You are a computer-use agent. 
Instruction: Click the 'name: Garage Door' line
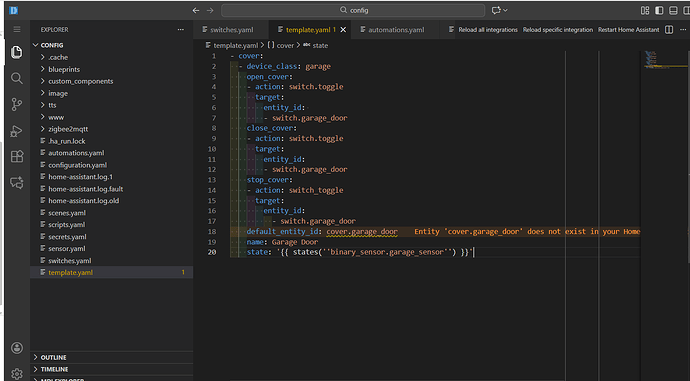click(x=282, y=242)
